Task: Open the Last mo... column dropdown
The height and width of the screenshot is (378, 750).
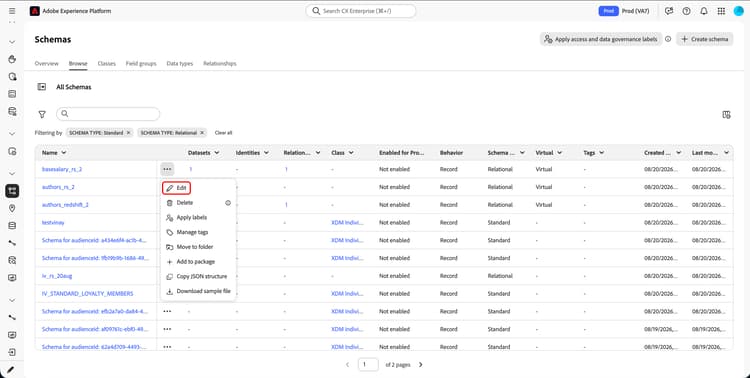Action: pos(726,153)
